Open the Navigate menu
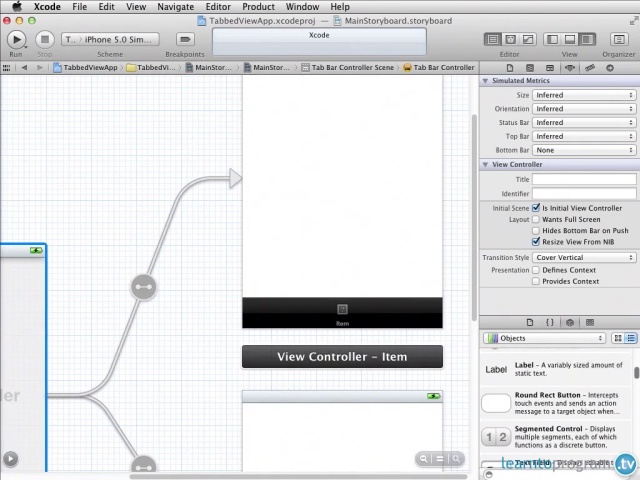 (x=176, y=7)
